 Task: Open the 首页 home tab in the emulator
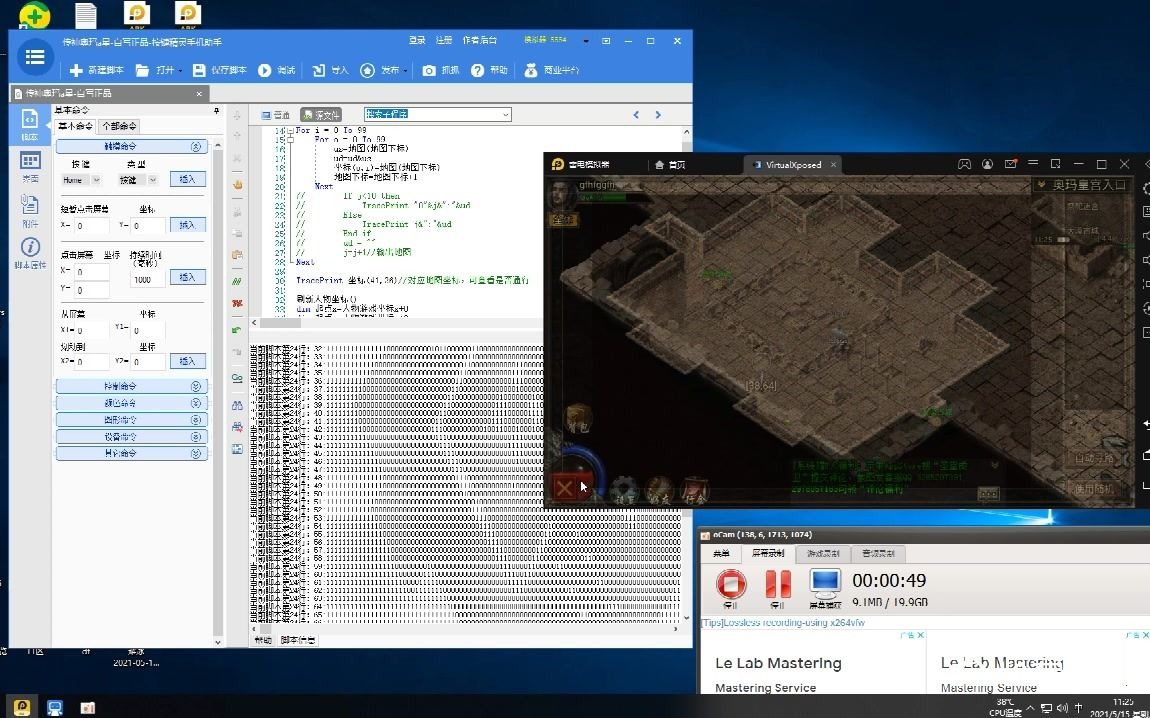click(670, 165)
